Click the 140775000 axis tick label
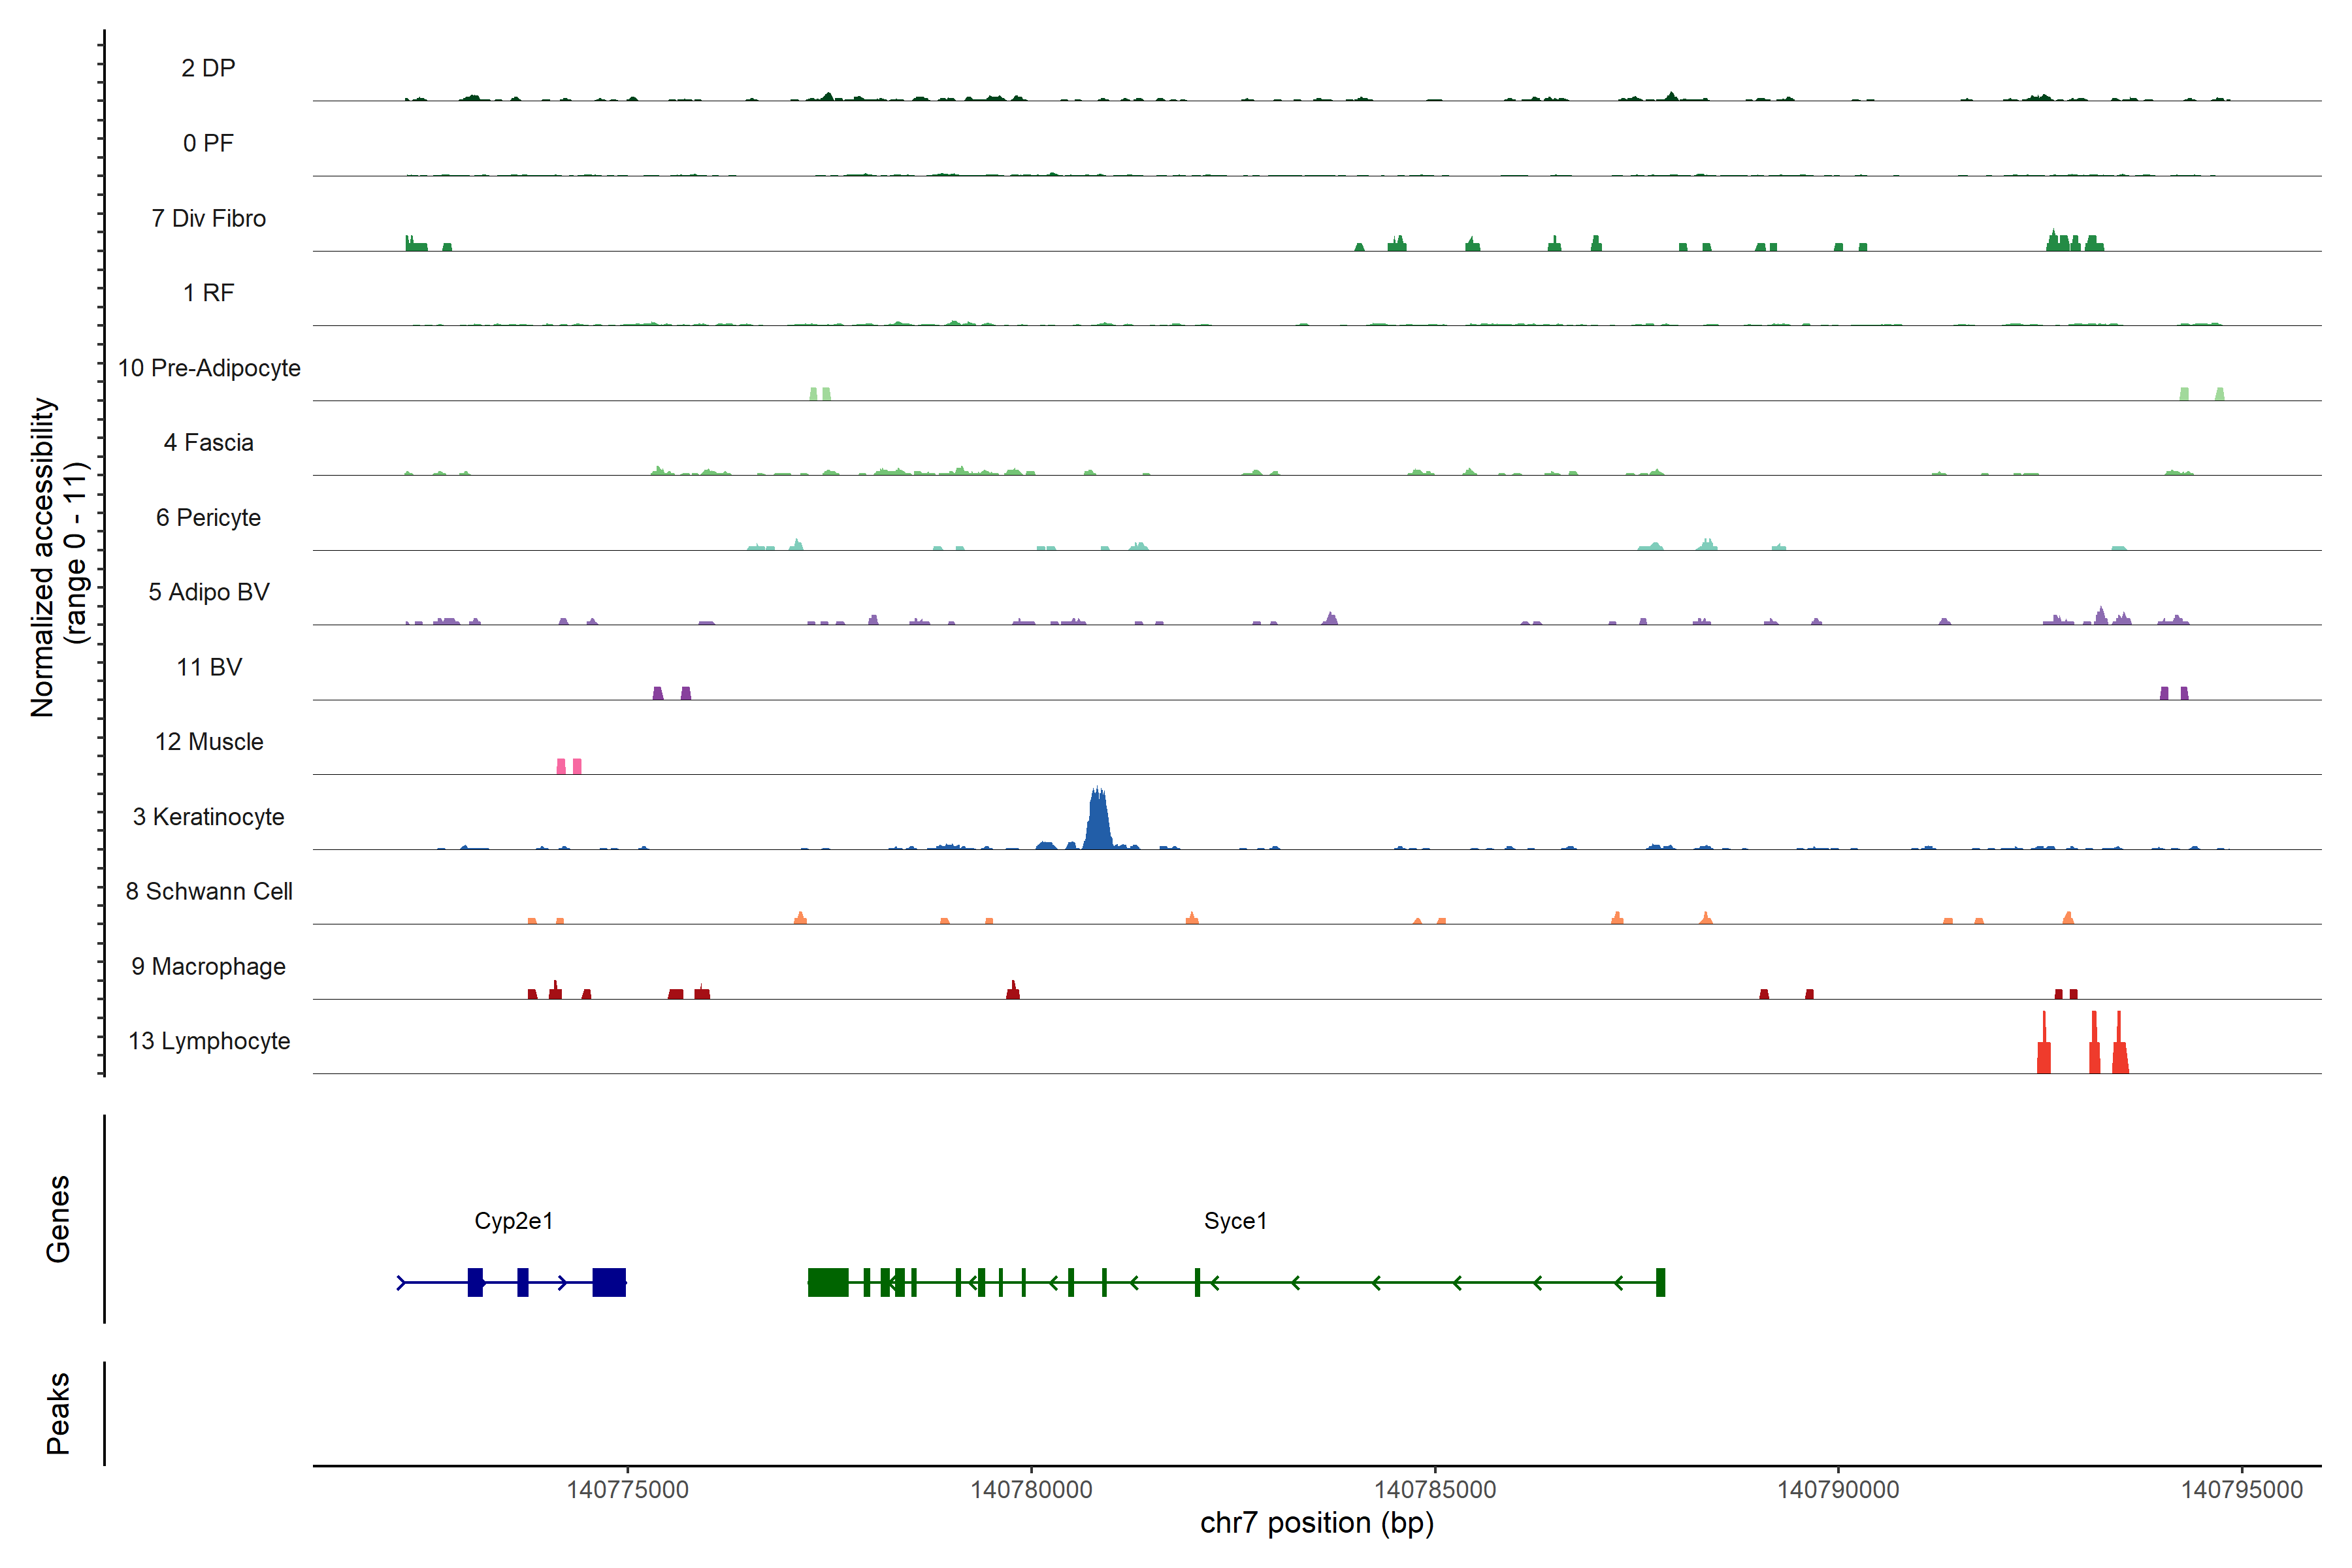The image size is (2352, 1568). 627,1490
